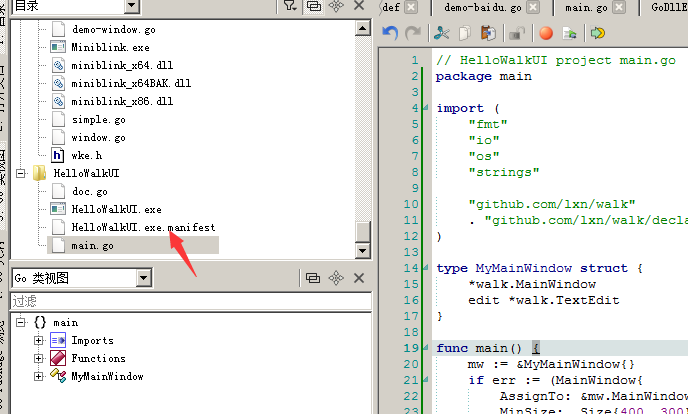
Task: Select Miniblink.exe in the file tree
Action: (111, 47)
